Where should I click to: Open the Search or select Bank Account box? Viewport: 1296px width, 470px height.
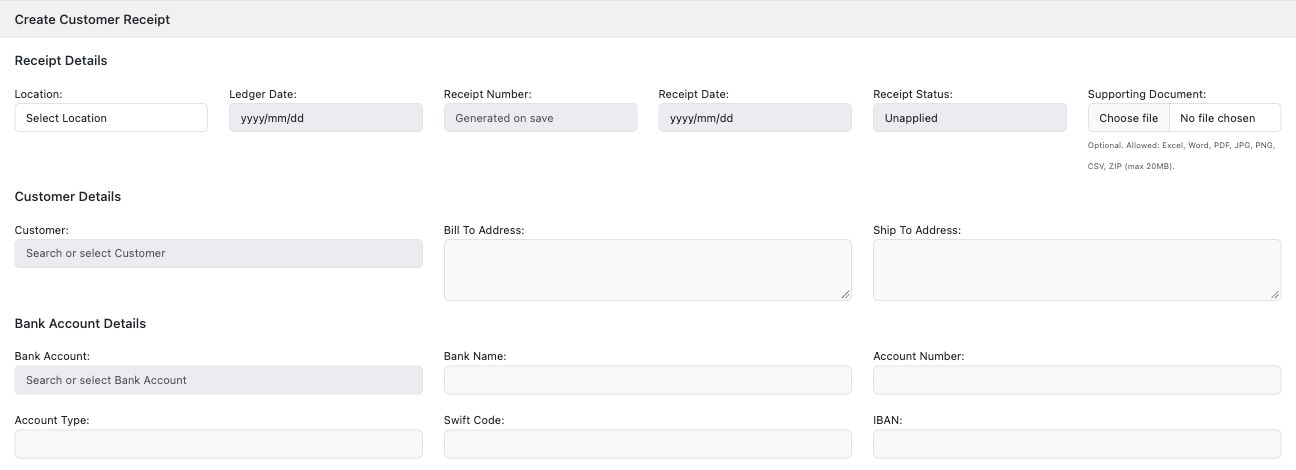(x=219, y=380)
